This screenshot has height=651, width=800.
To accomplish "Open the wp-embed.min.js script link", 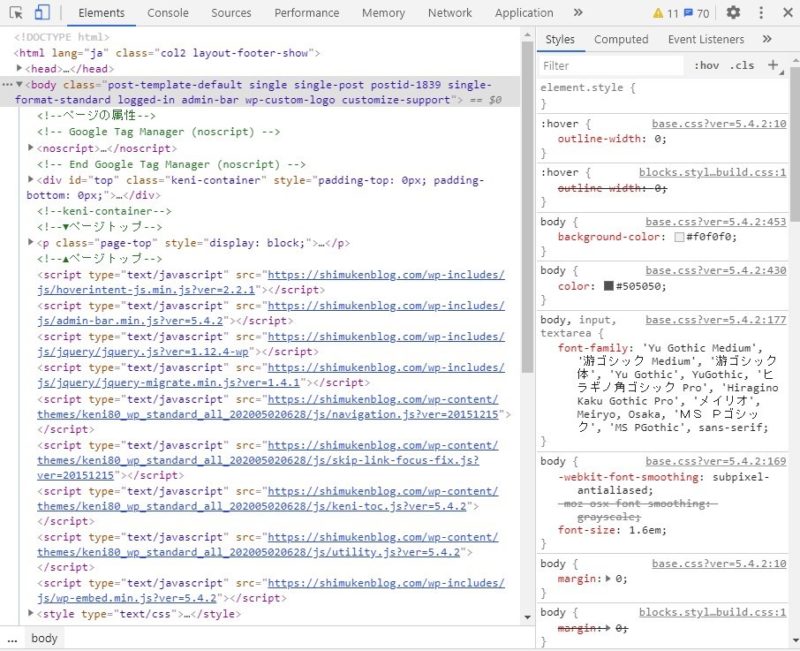I will coord(127,598).
